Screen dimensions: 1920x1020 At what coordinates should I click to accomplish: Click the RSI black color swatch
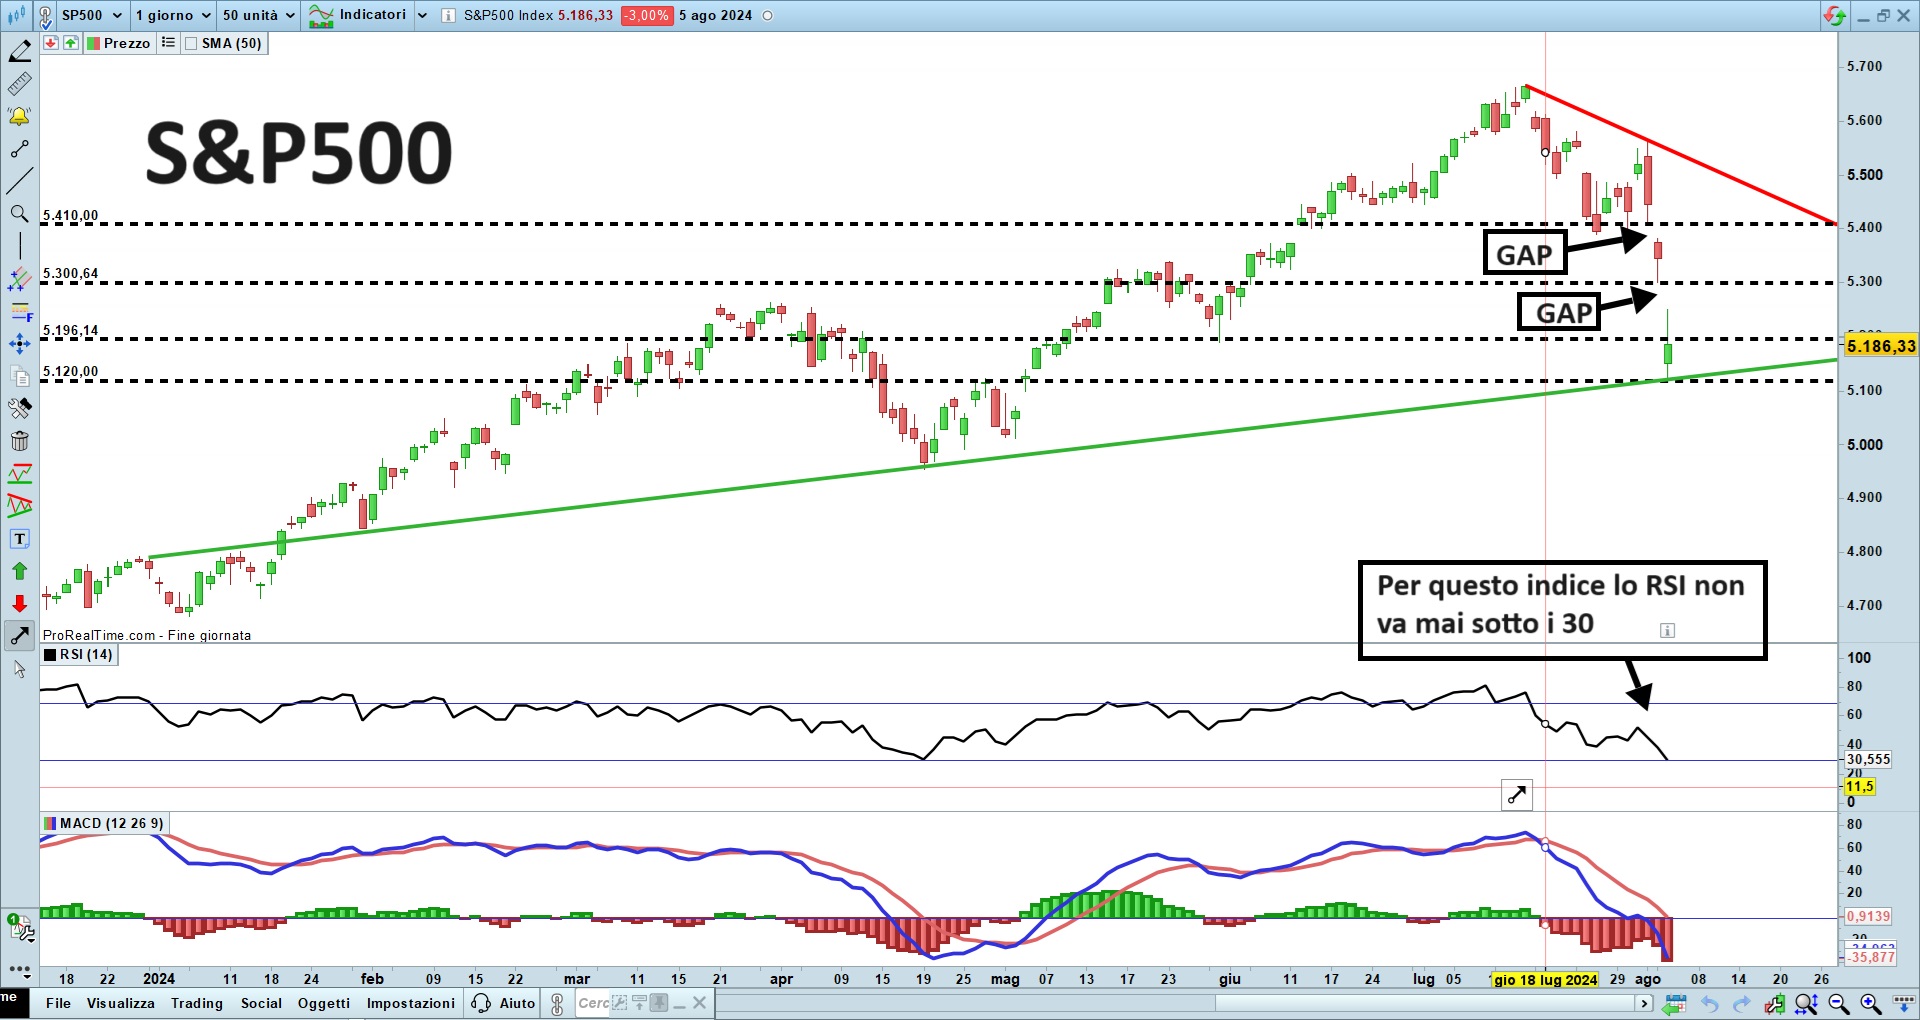pos(50,655)
